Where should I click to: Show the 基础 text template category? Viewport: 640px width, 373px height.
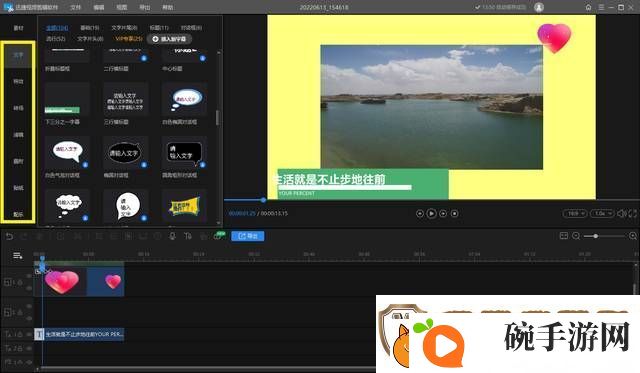pos(90,28)
